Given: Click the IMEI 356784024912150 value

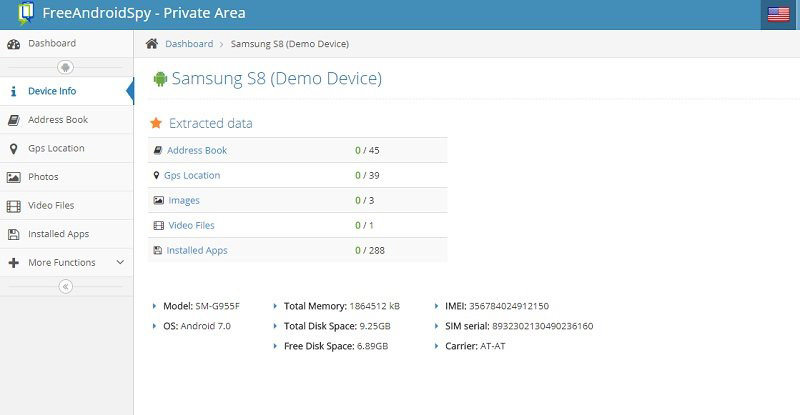Looking at the screenshot, I should [x=509, y=306].
